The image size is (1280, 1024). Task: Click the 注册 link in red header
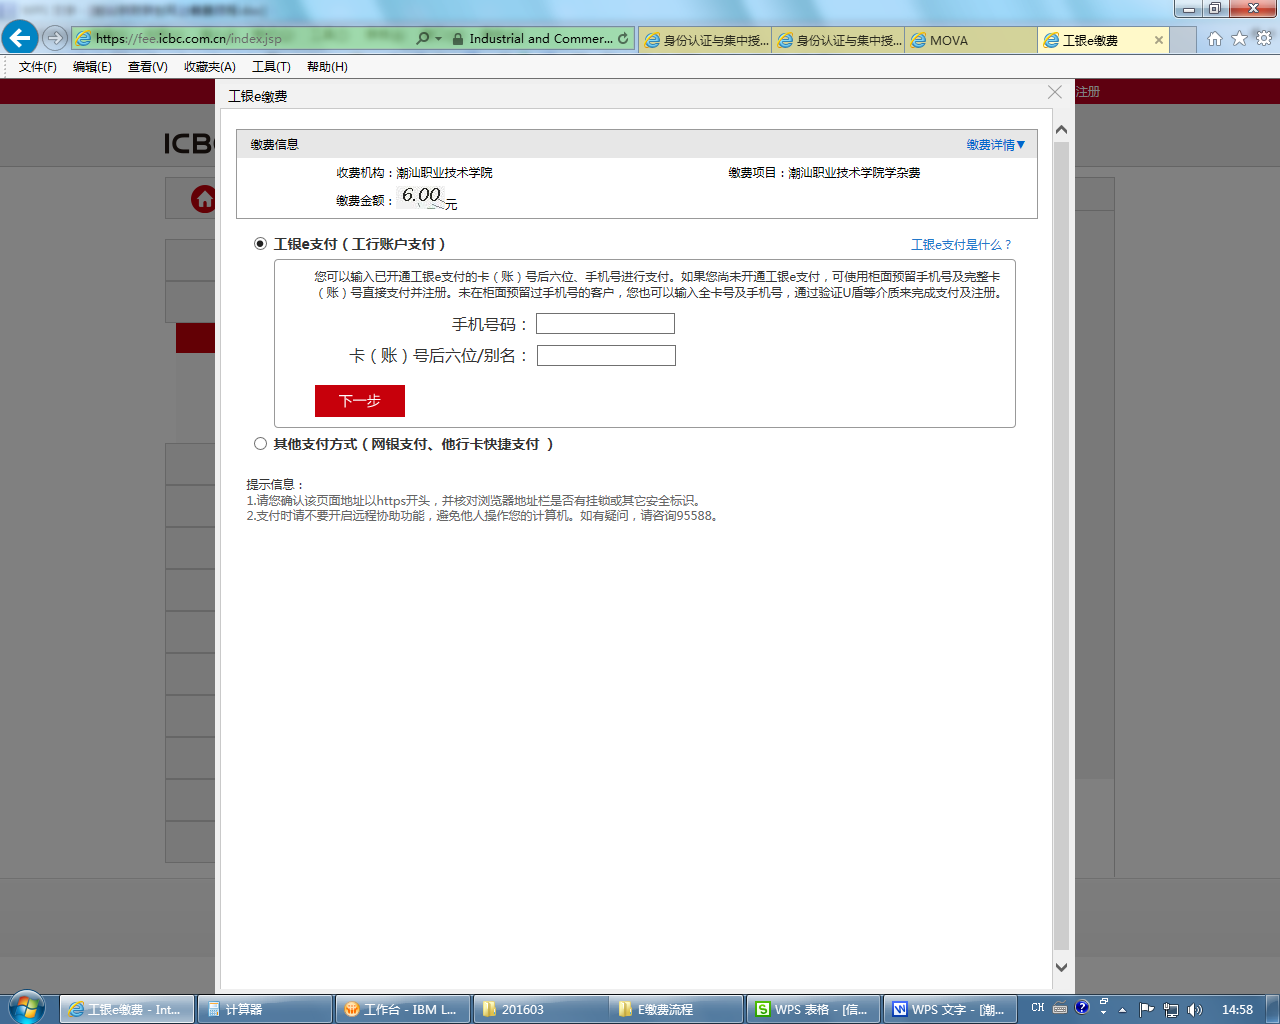coord(1088,92)
